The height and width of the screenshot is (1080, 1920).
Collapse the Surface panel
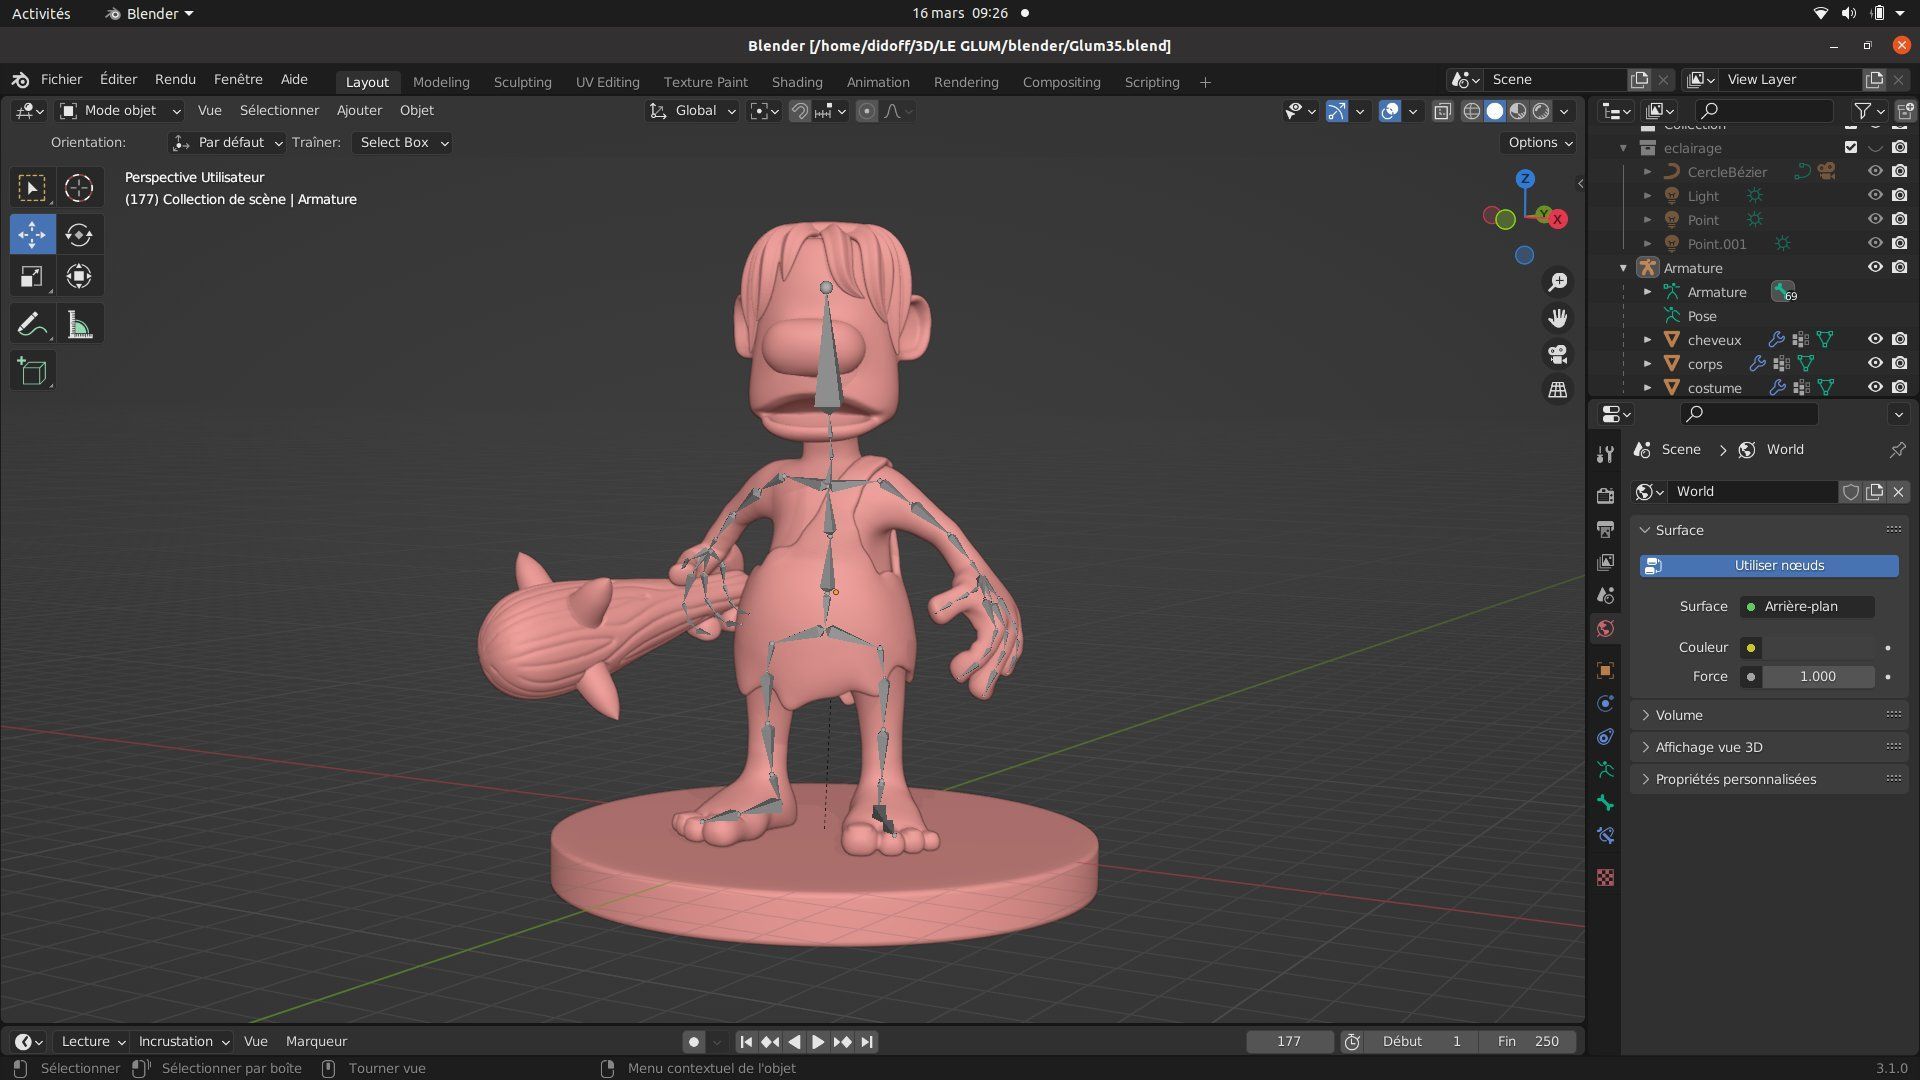pyautogui.click(x=1768, y=531)
